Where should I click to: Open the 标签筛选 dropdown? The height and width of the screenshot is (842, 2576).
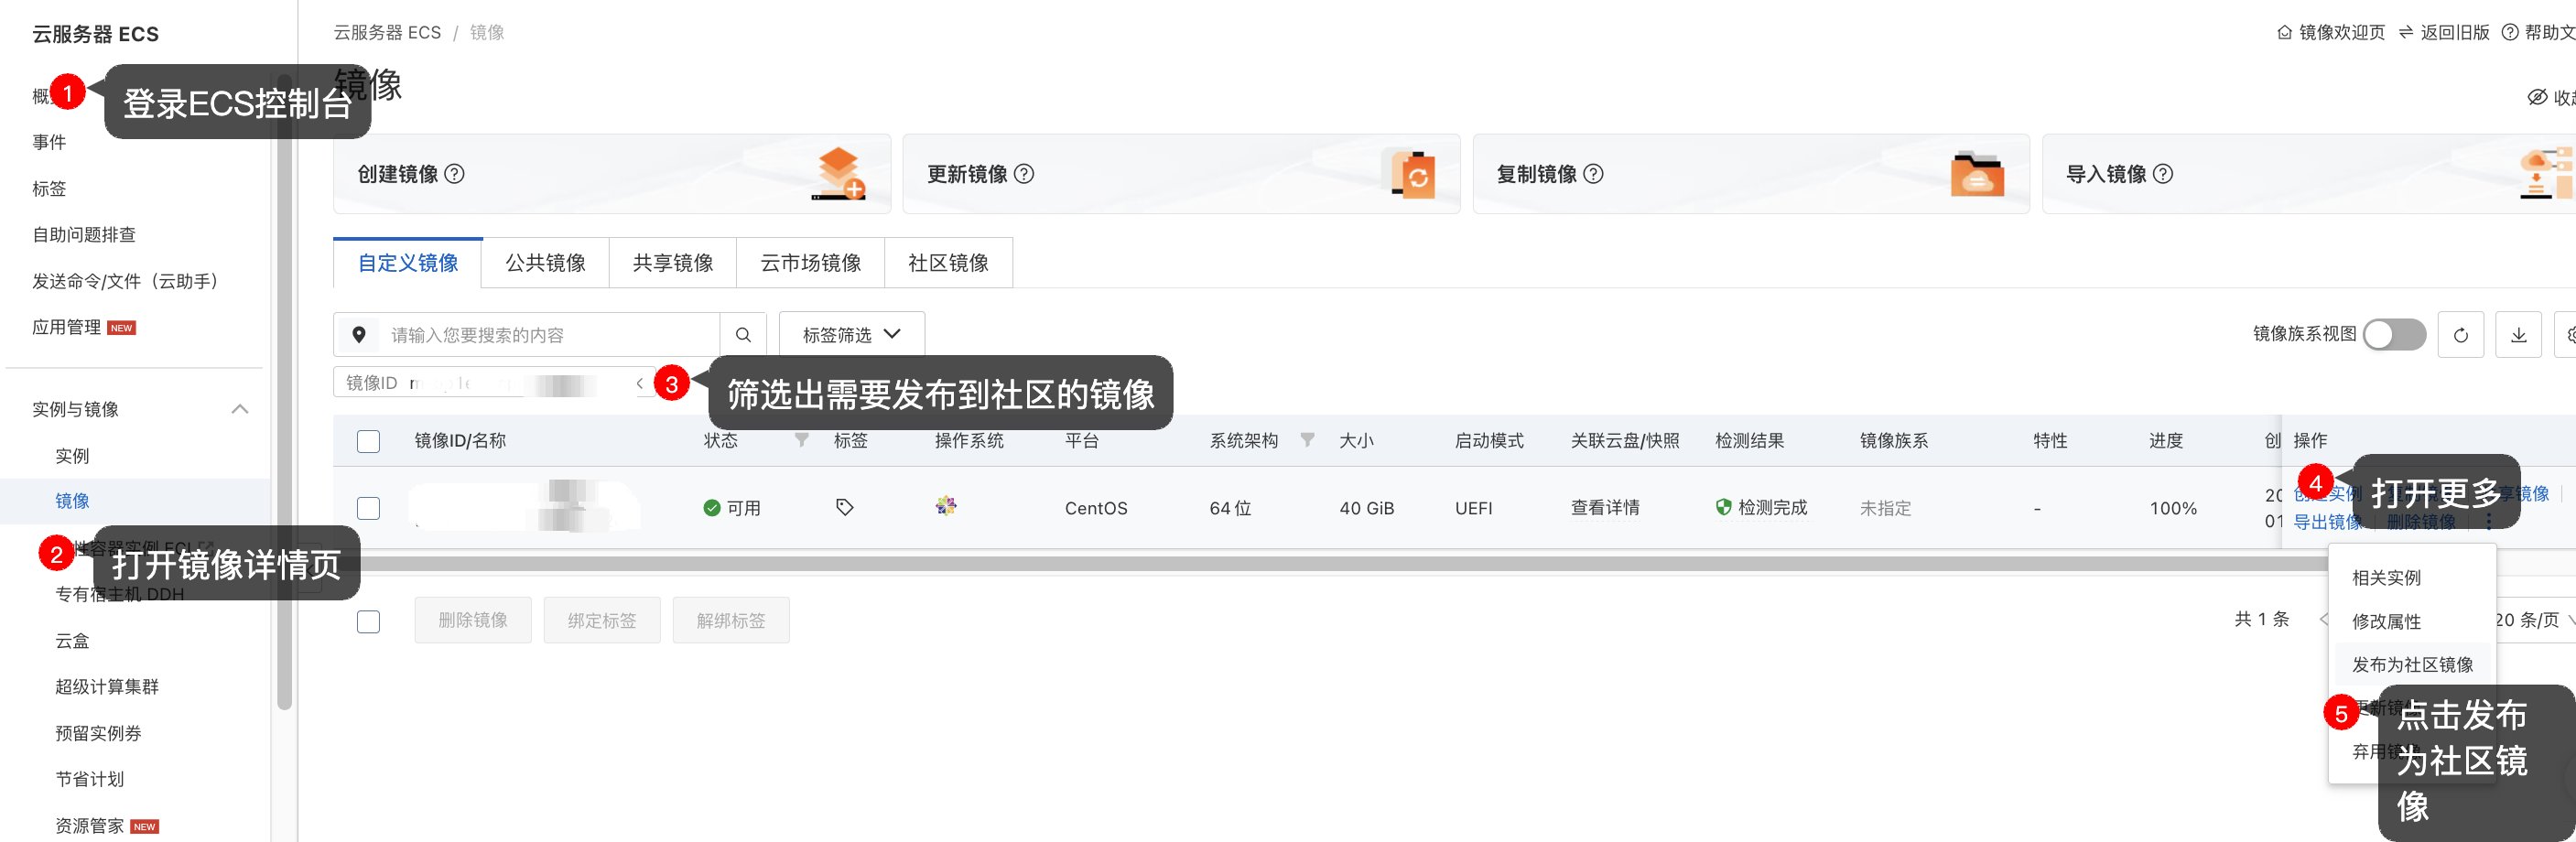851,334
